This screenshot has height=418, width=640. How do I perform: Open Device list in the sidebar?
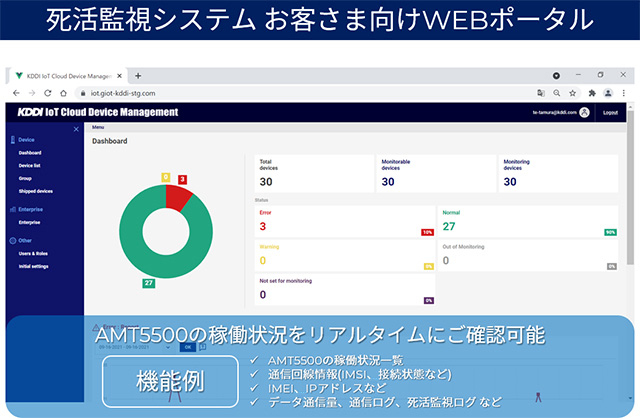coord(29,166)
